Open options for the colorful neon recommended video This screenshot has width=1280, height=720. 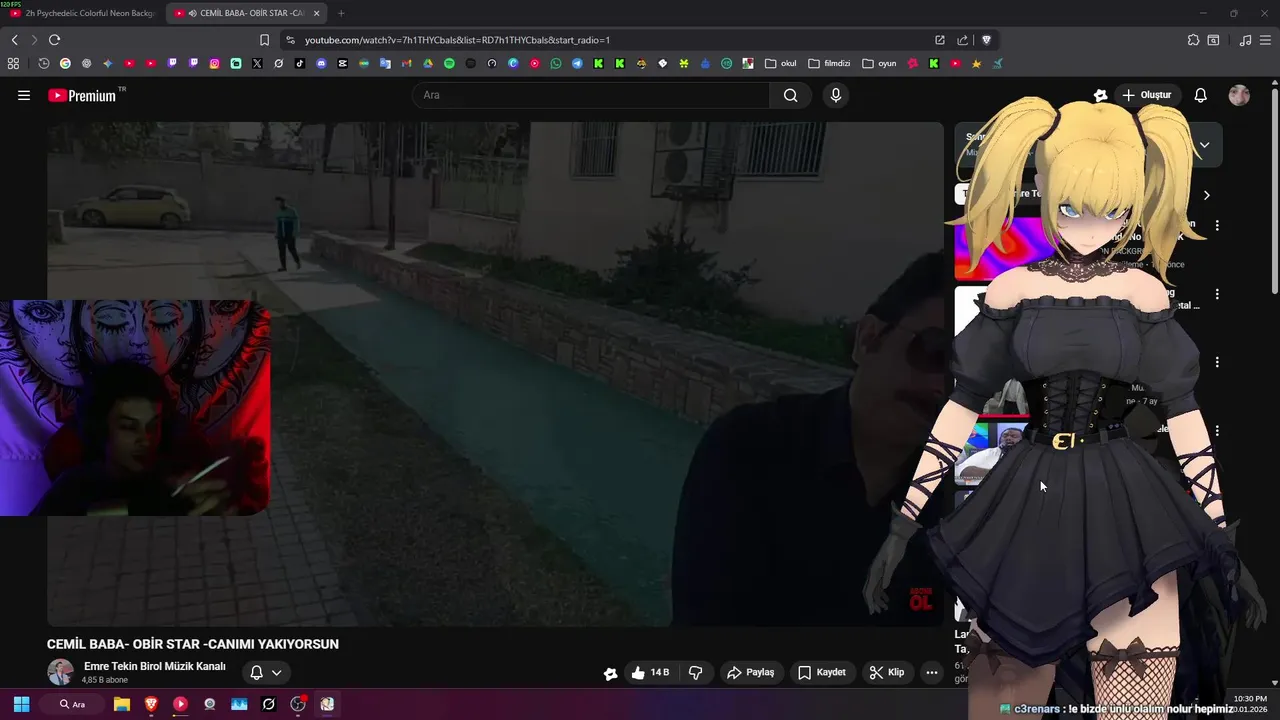pos(1217,226)
